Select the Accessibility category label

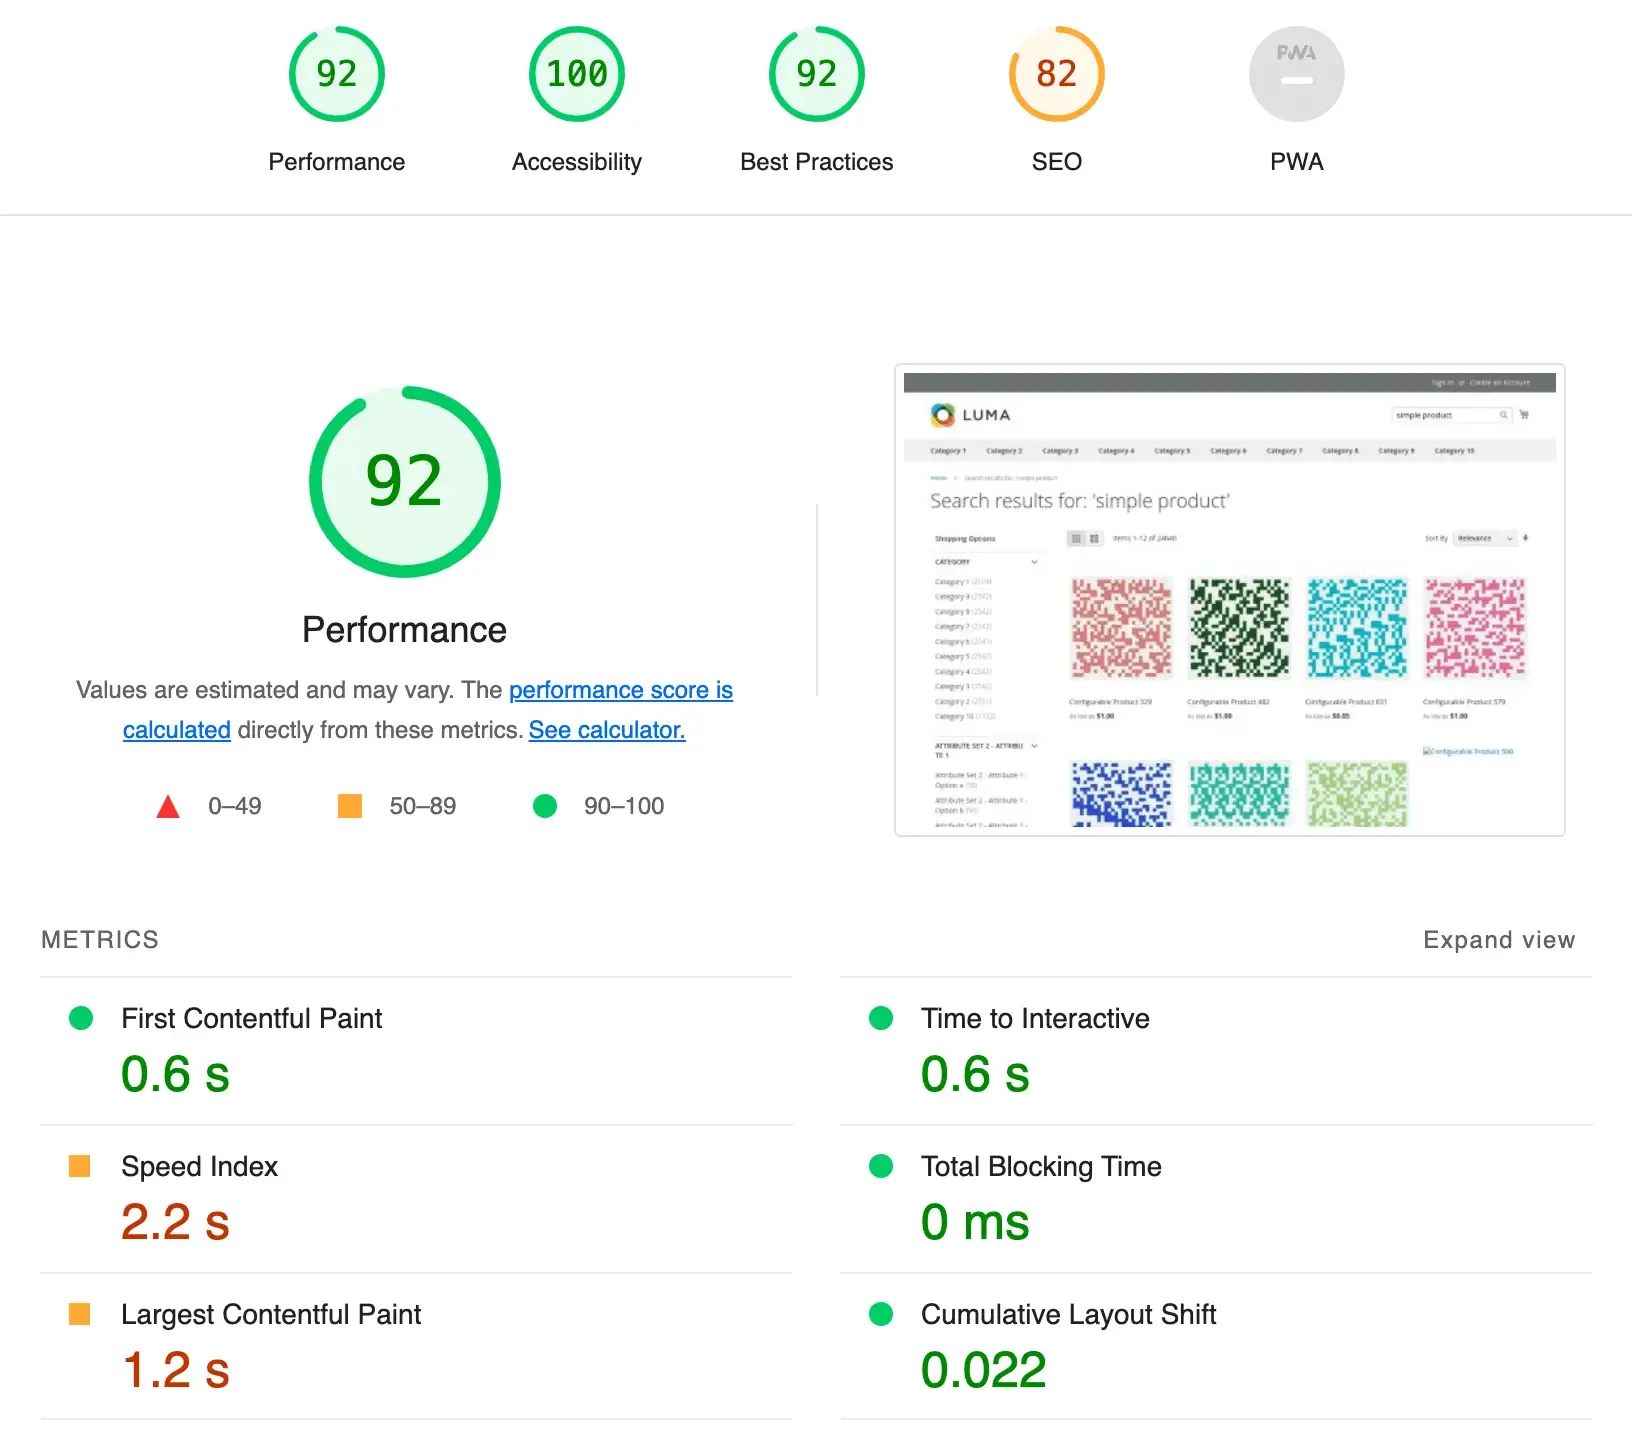576,162
